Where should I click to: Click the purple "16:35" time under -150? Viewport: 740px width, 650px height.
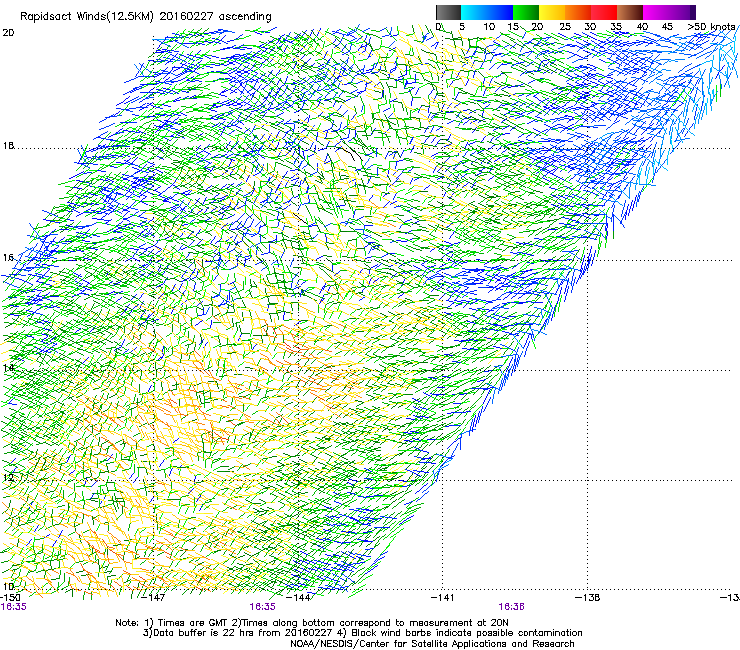click(14, 607)
